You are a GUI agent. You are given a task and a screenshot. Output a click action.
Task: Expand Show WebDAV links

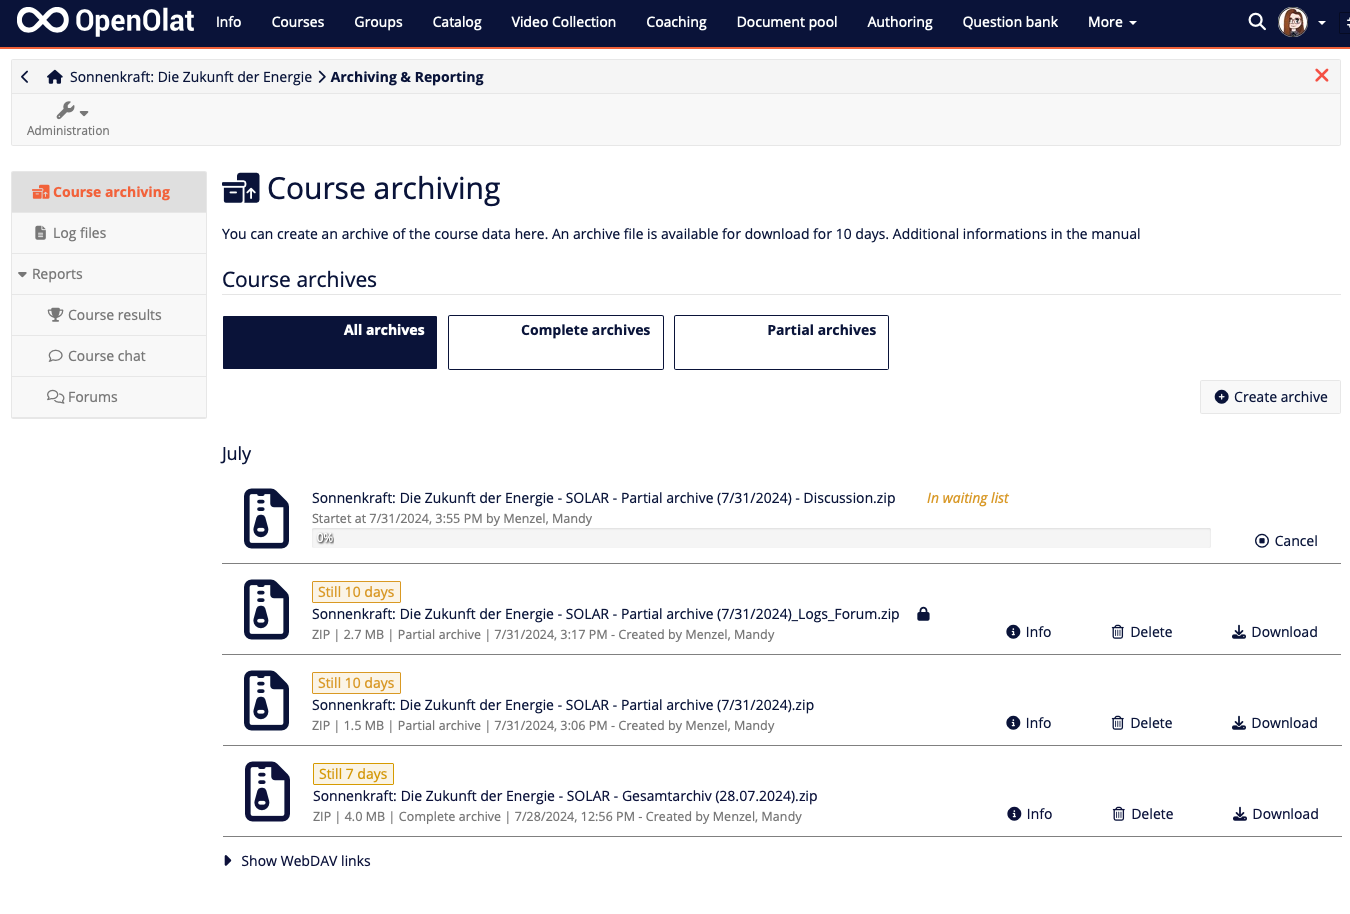click(x=296, y=860)
